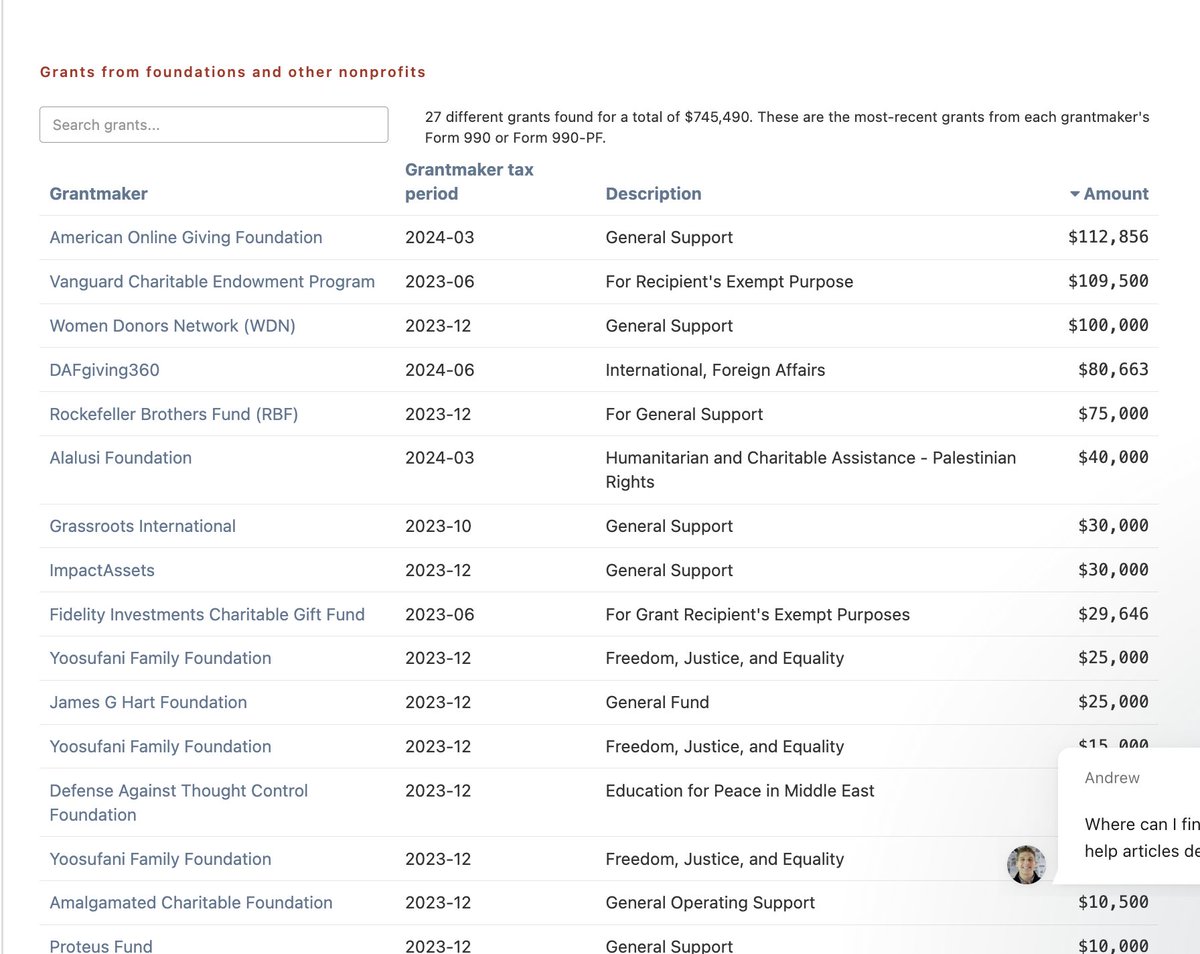
Task: Open the Grassroots International link
Action: 142,526
